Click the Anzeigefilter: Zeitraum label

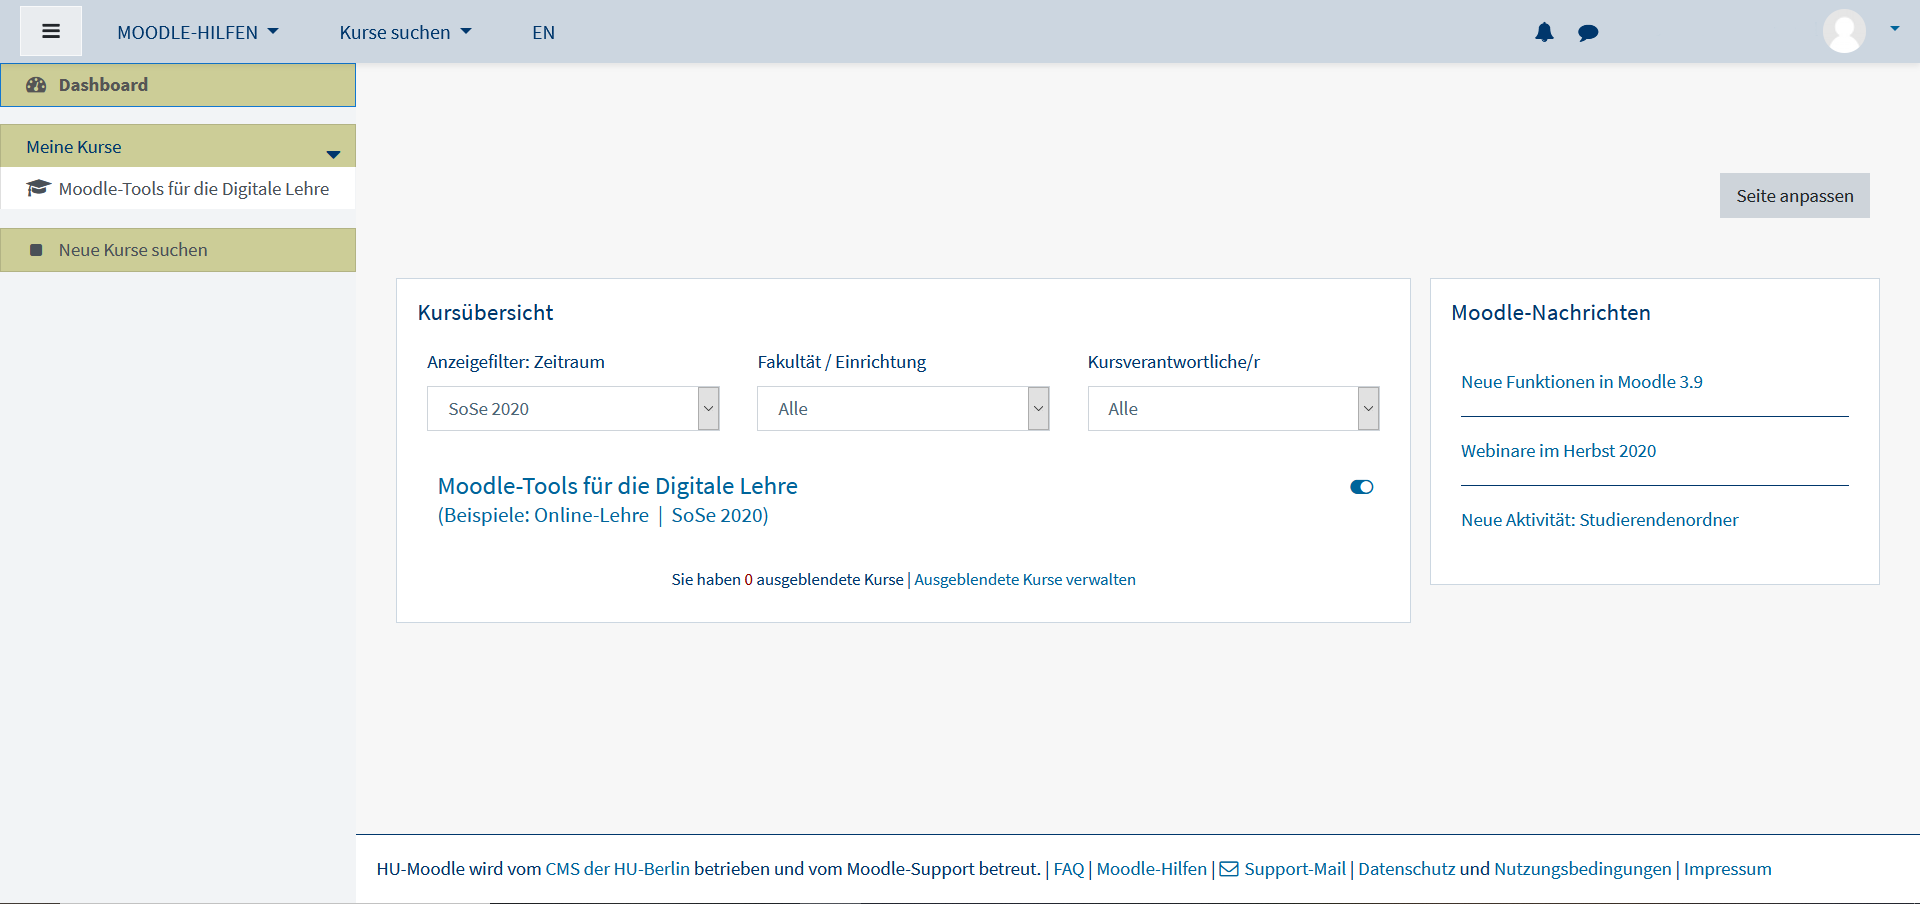[515, 362]
